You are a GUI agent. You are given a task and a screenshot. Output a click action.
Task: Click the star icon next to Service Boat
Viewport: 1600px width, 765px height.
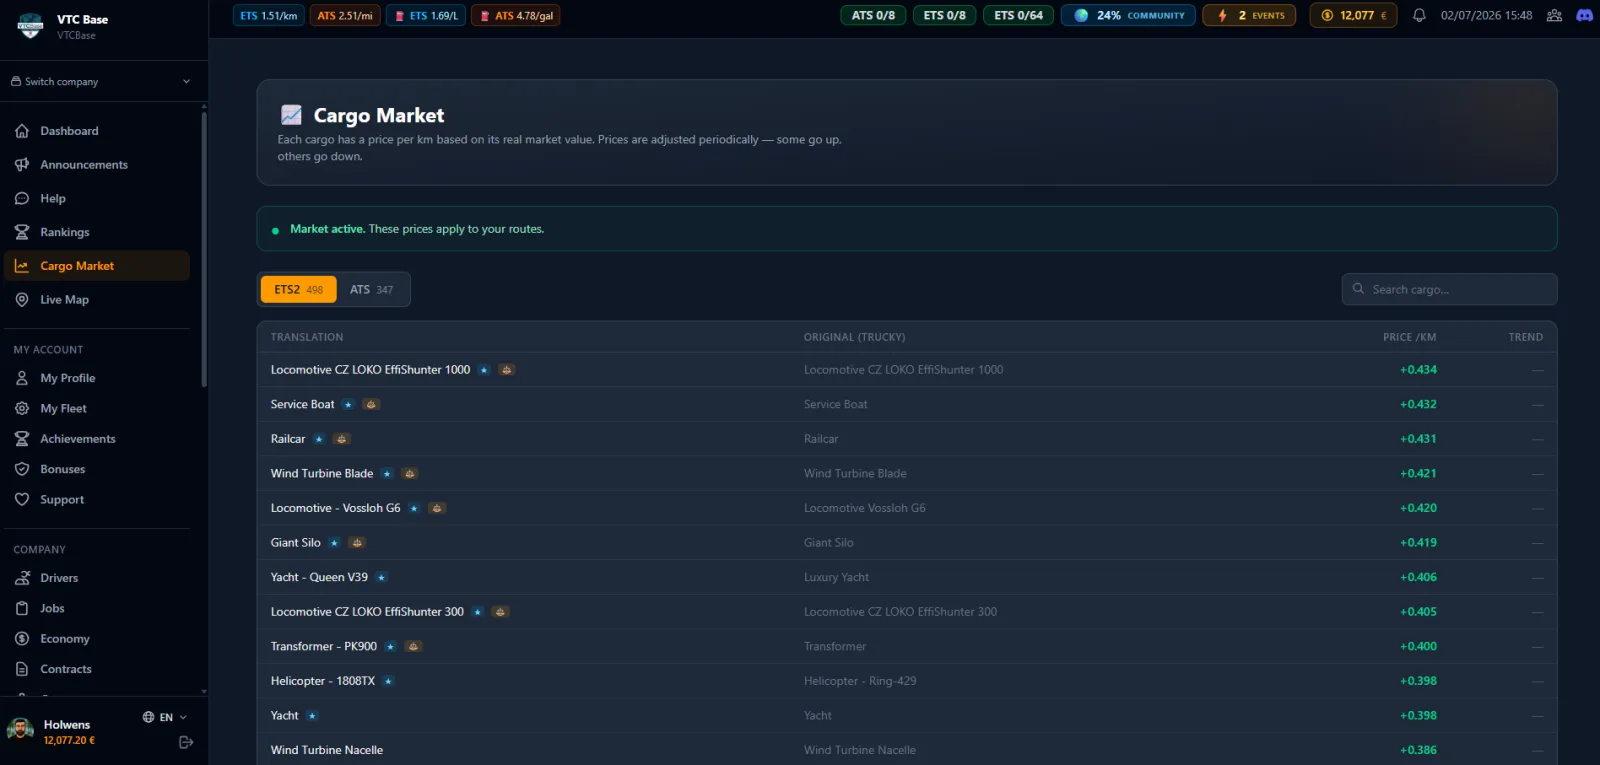tap(348, 405)
